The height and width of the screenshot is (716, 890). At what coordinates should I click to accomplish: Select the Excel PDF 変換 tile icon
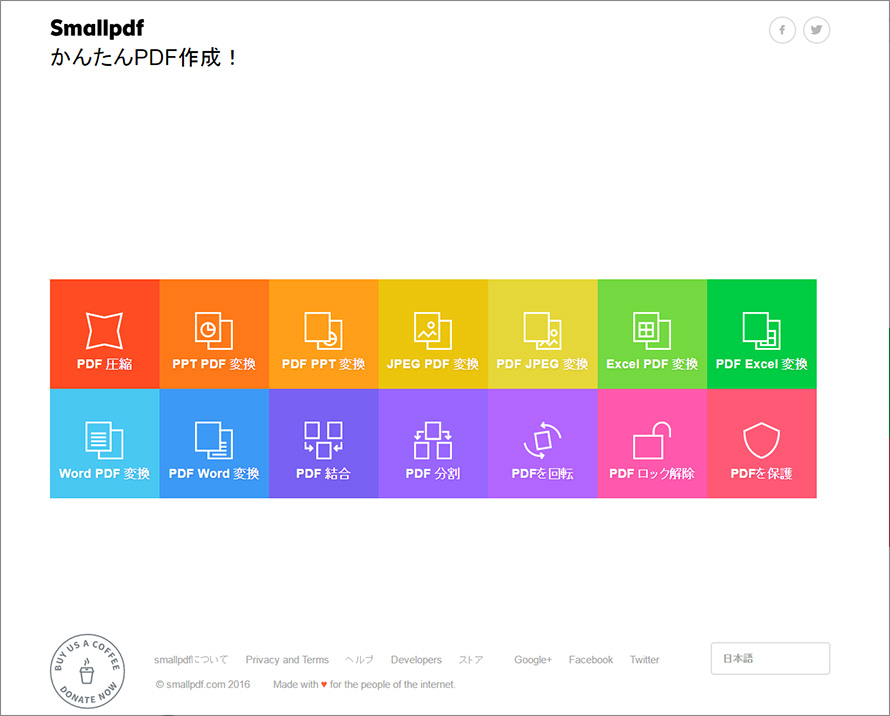click(x=652, y=330)
